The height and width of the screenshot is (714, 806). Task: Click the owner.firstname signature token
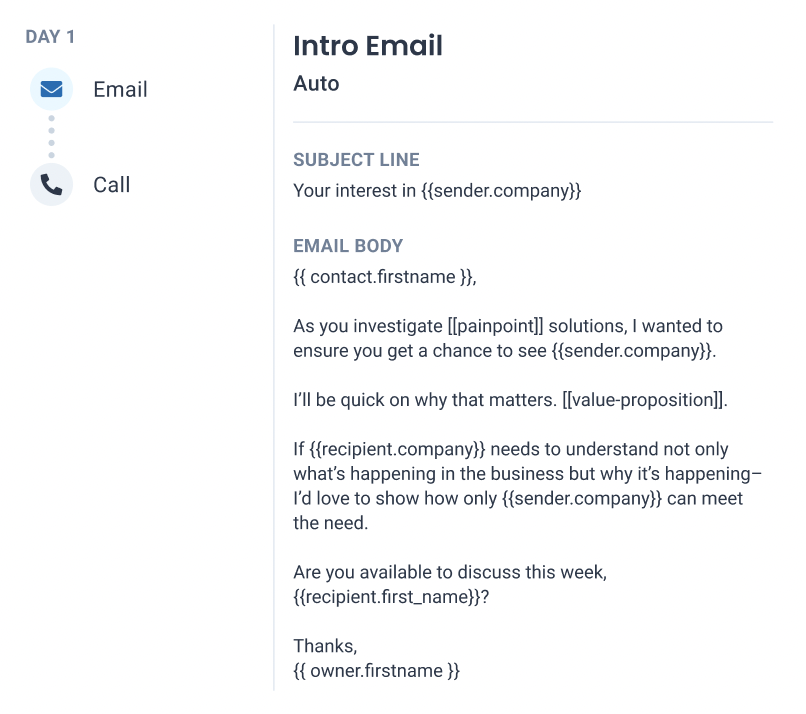pyautogui.click(x=376, y=671)
